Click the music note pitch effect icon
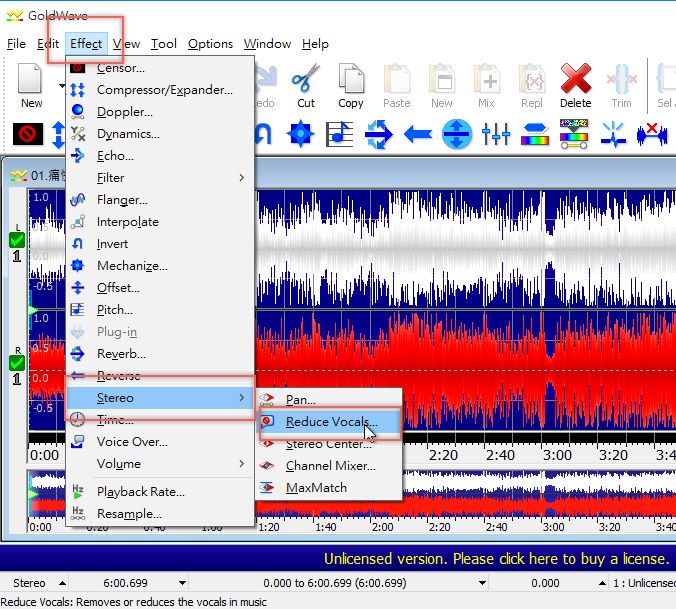 340,133
